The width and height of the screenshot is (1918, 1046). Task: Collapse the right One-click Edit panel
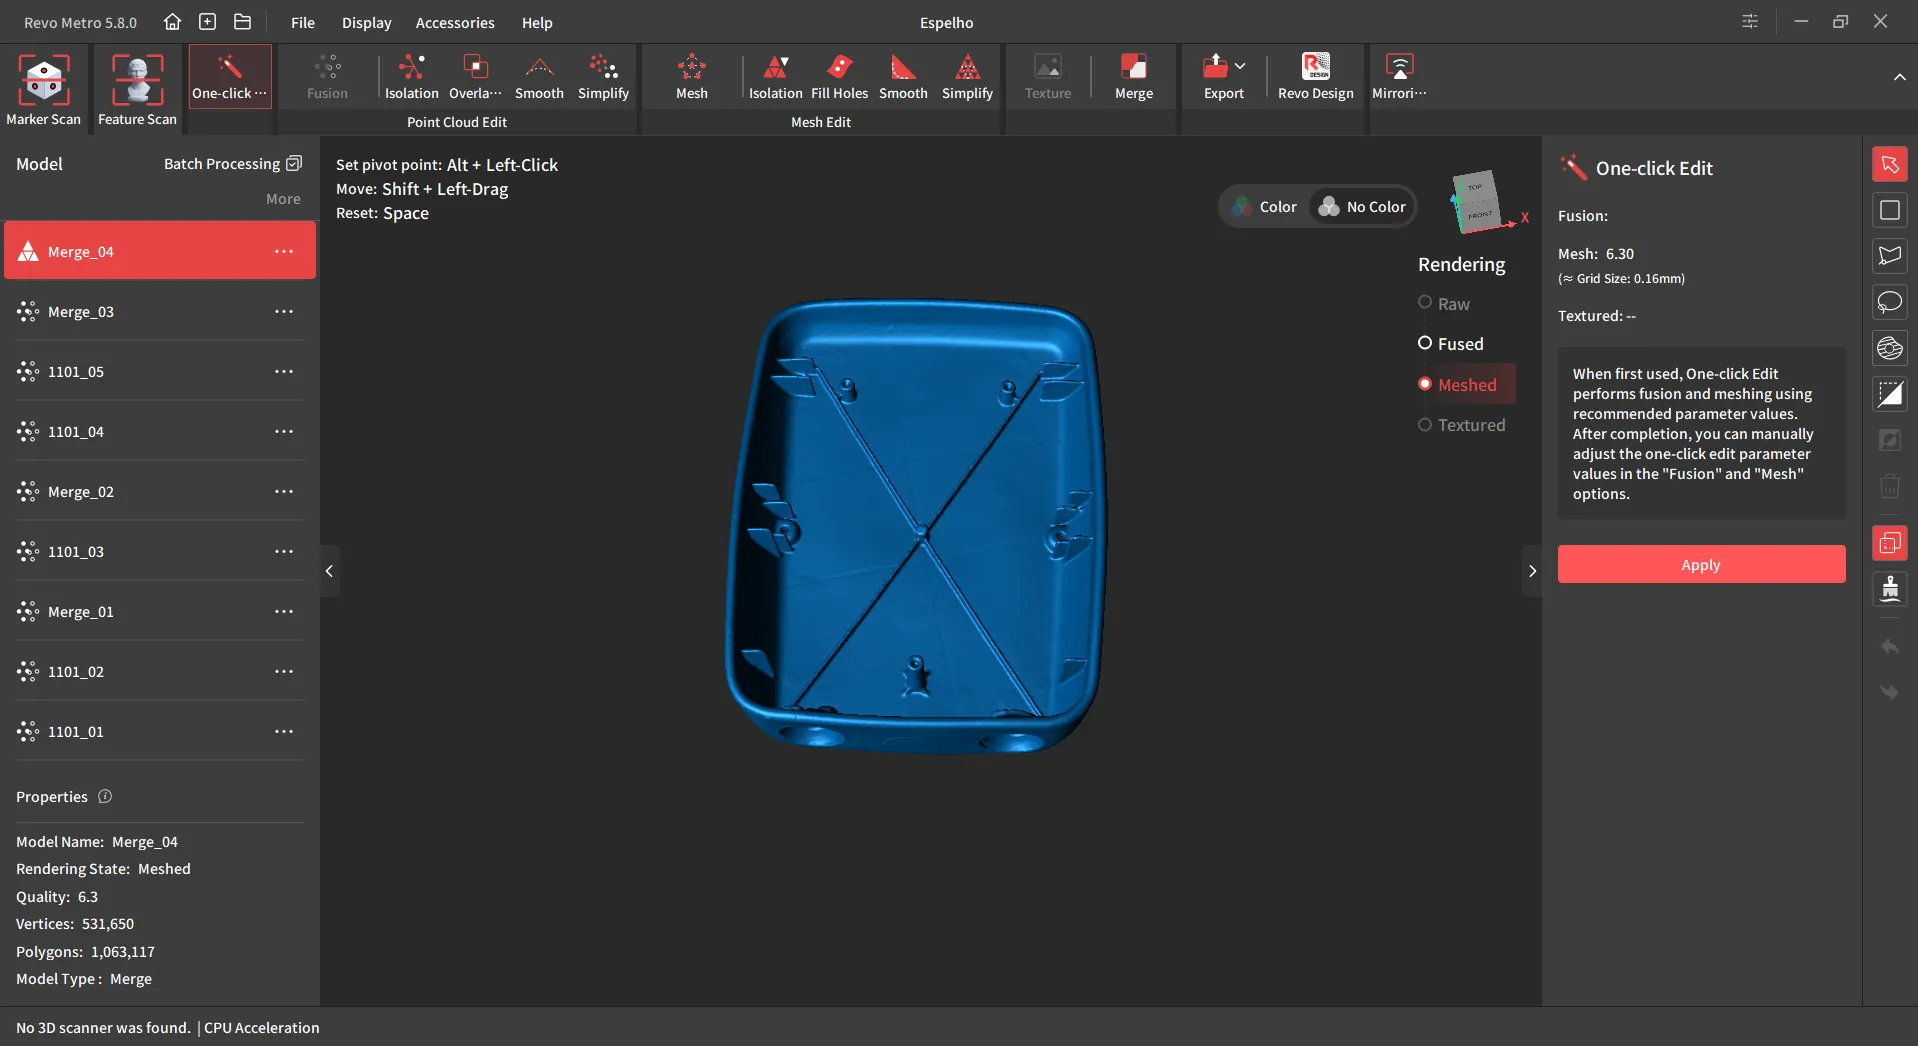[1532, 571]
